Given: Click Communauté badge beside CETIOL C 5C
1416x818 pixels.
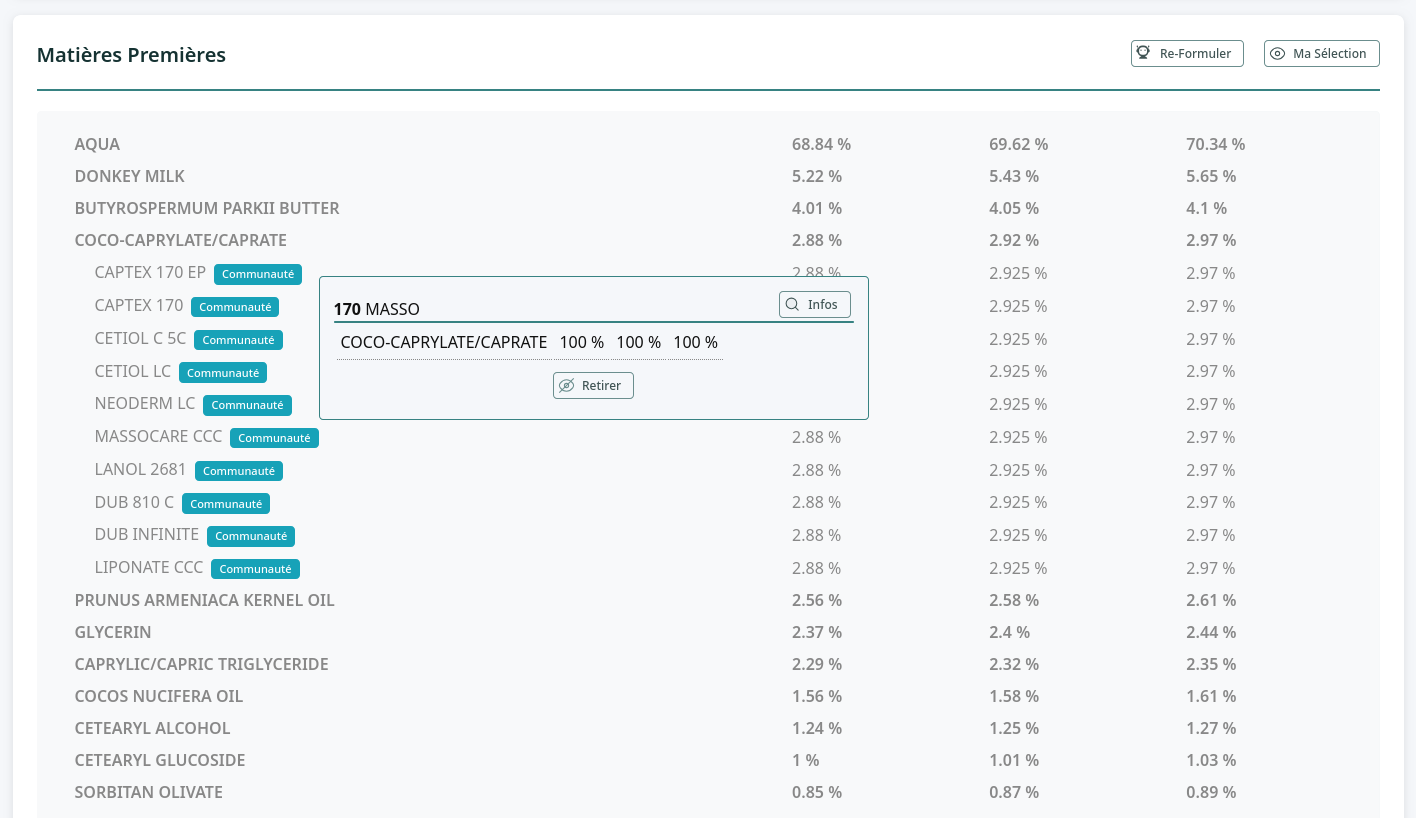Looking at the screenshot, I should pos(238,340).
